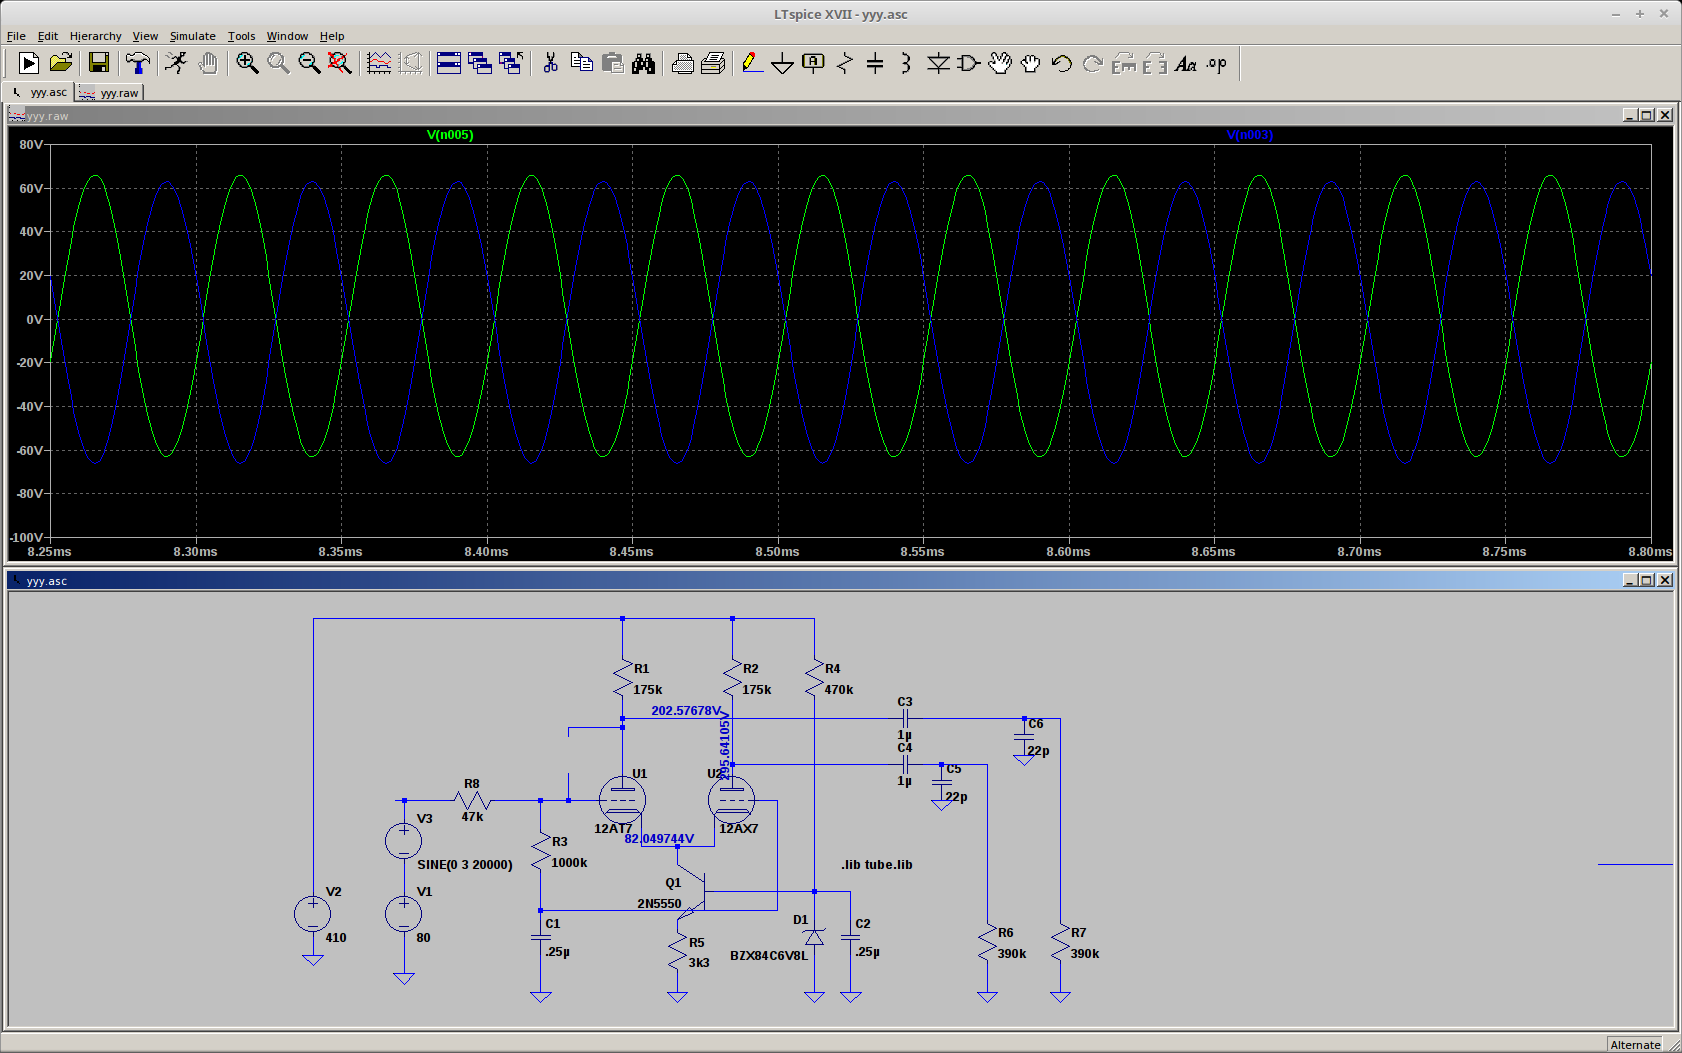Click the Halt simulation running-man icon
The image size is (1682, 1053).
(176, 63)
